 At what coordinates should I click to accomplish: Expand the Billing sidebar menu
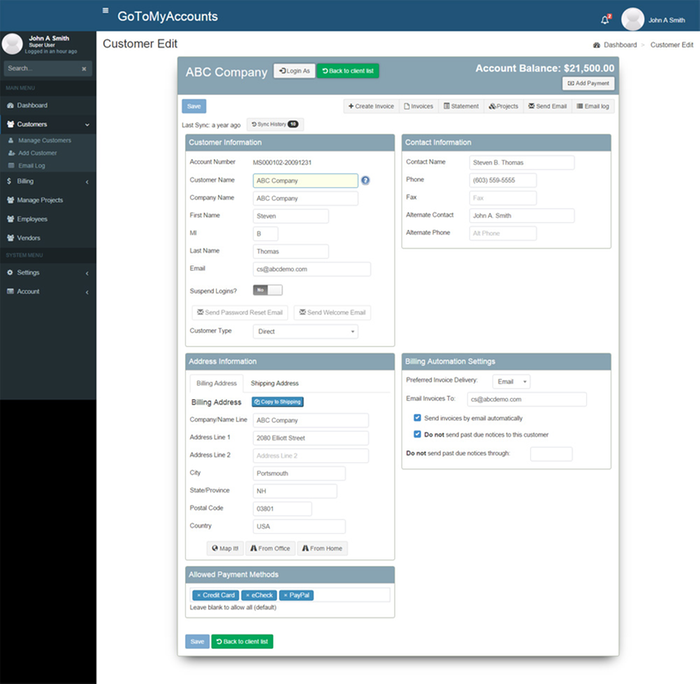[48, 181]
